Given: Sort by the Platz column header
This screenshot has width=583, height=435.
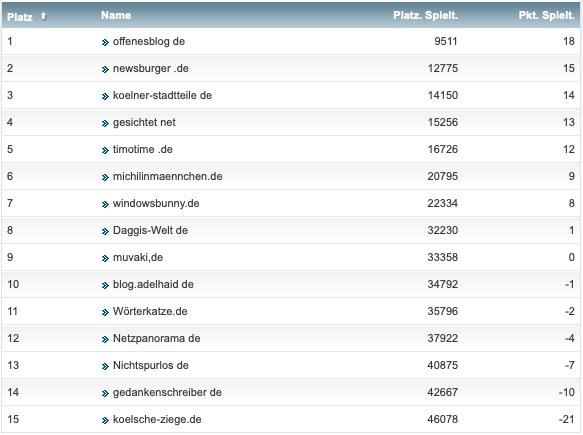Looking at the screenshot, I should tap(20, 17).
